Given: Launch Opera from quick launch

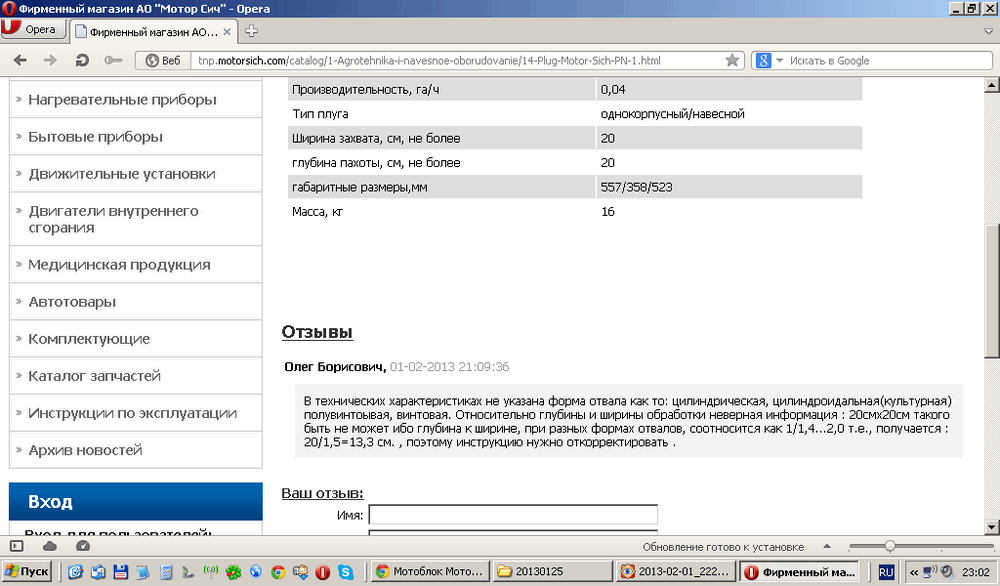Looking at the screenshot, I should (x=323, y=571).
